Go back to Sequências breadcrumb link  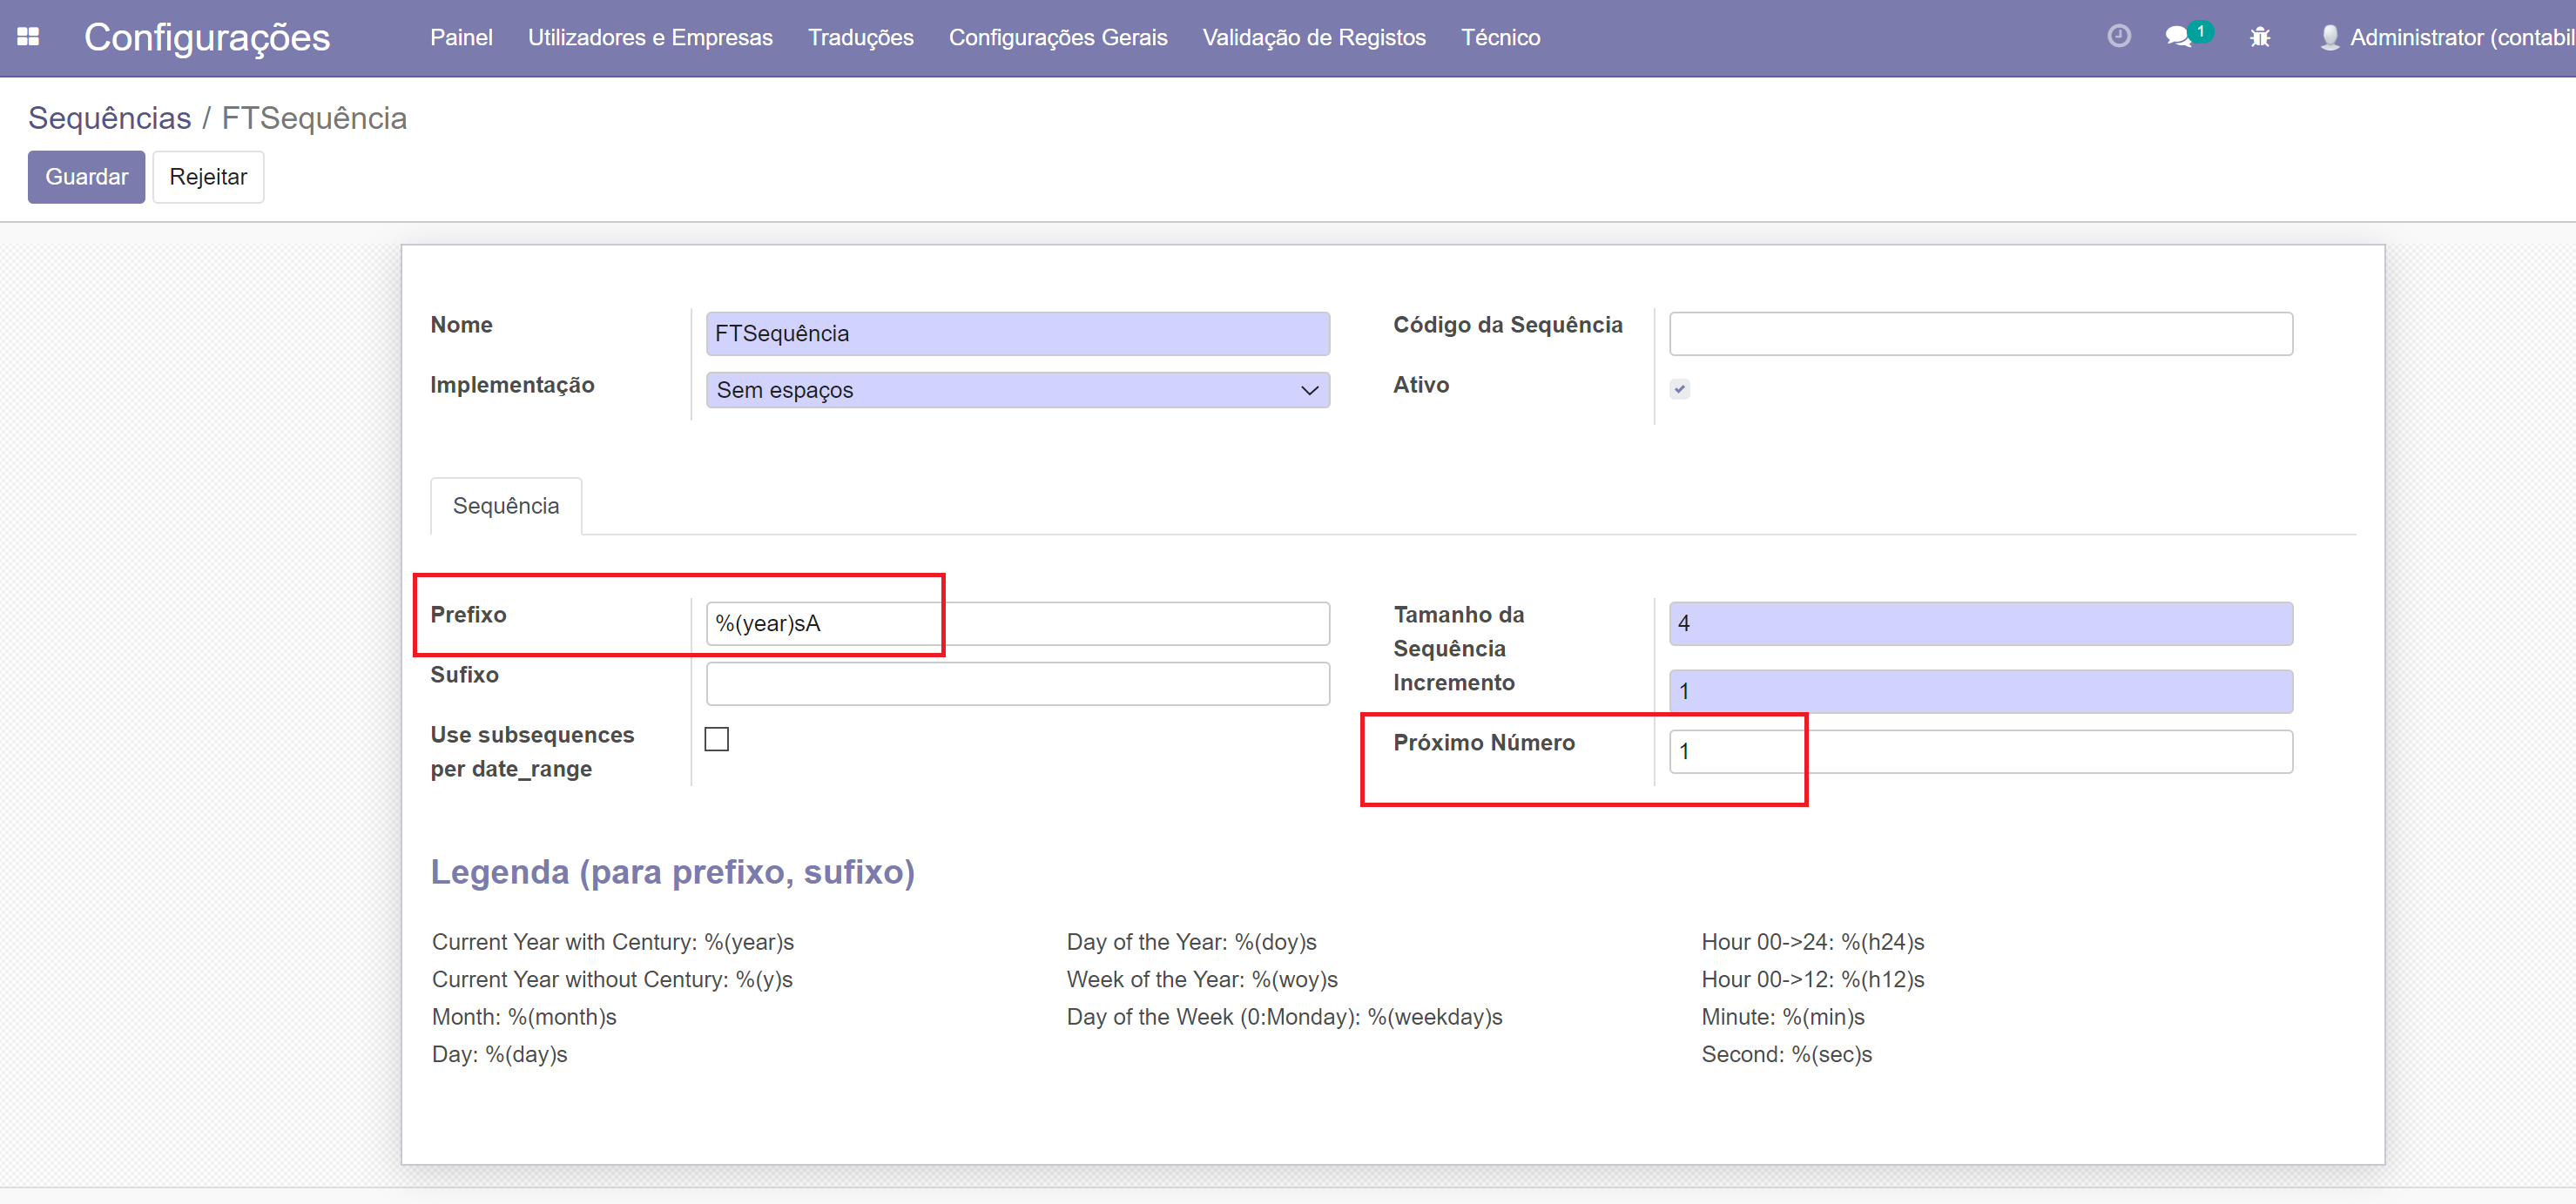(109, 118)
